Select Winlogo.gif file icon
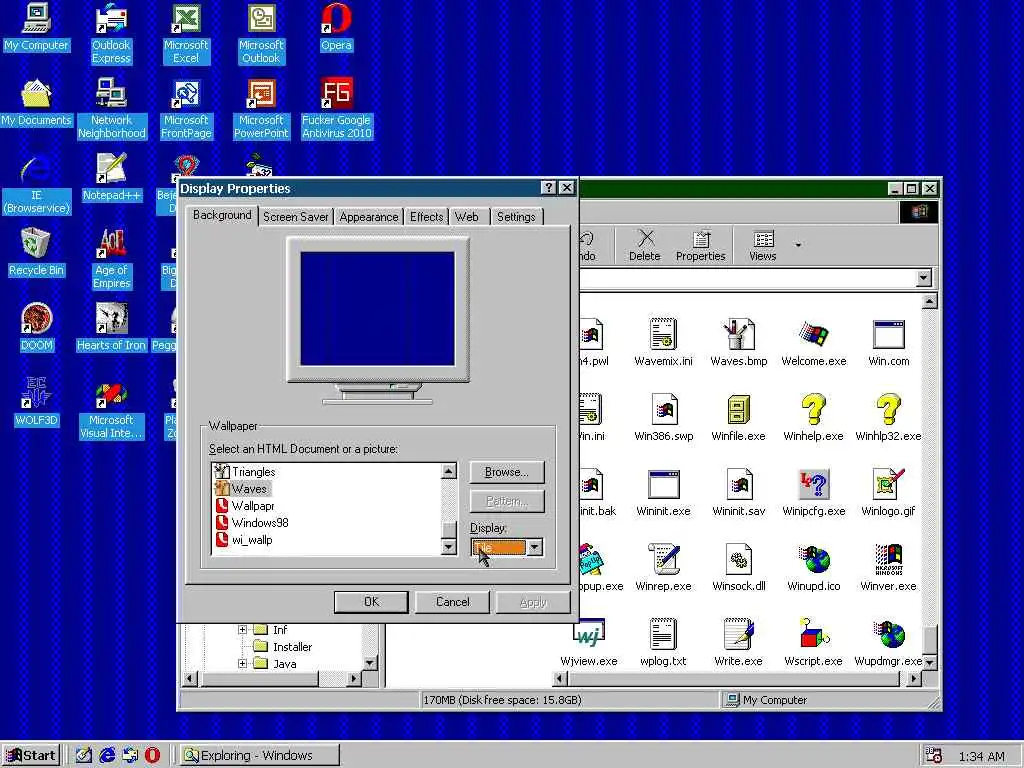The height and width of the screenshot is (768, 1024). (x=888, y=492)
